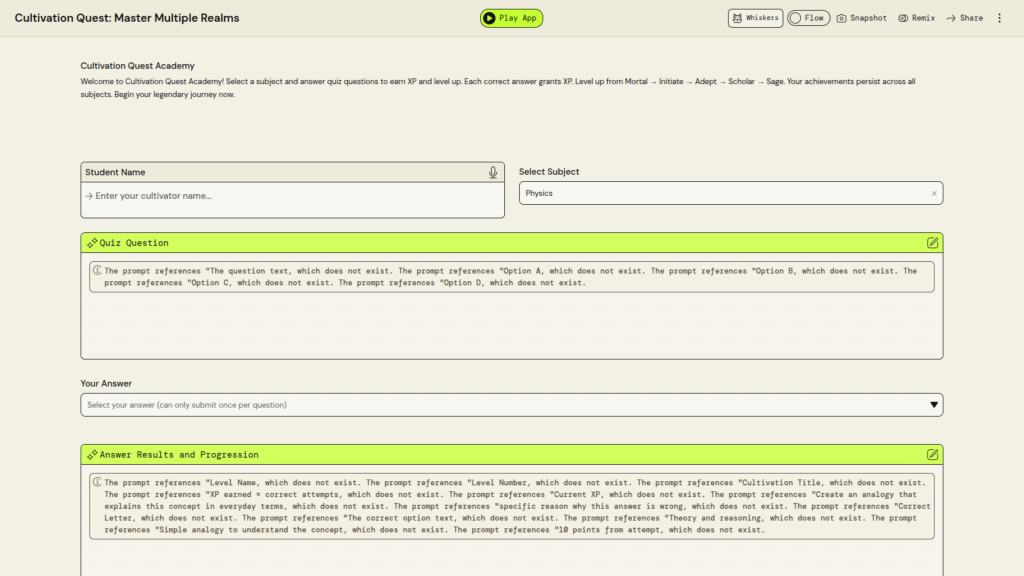Click the Remix icon in the header
The height and width of the screenshot is (576, 1024).
pos(903,18)
